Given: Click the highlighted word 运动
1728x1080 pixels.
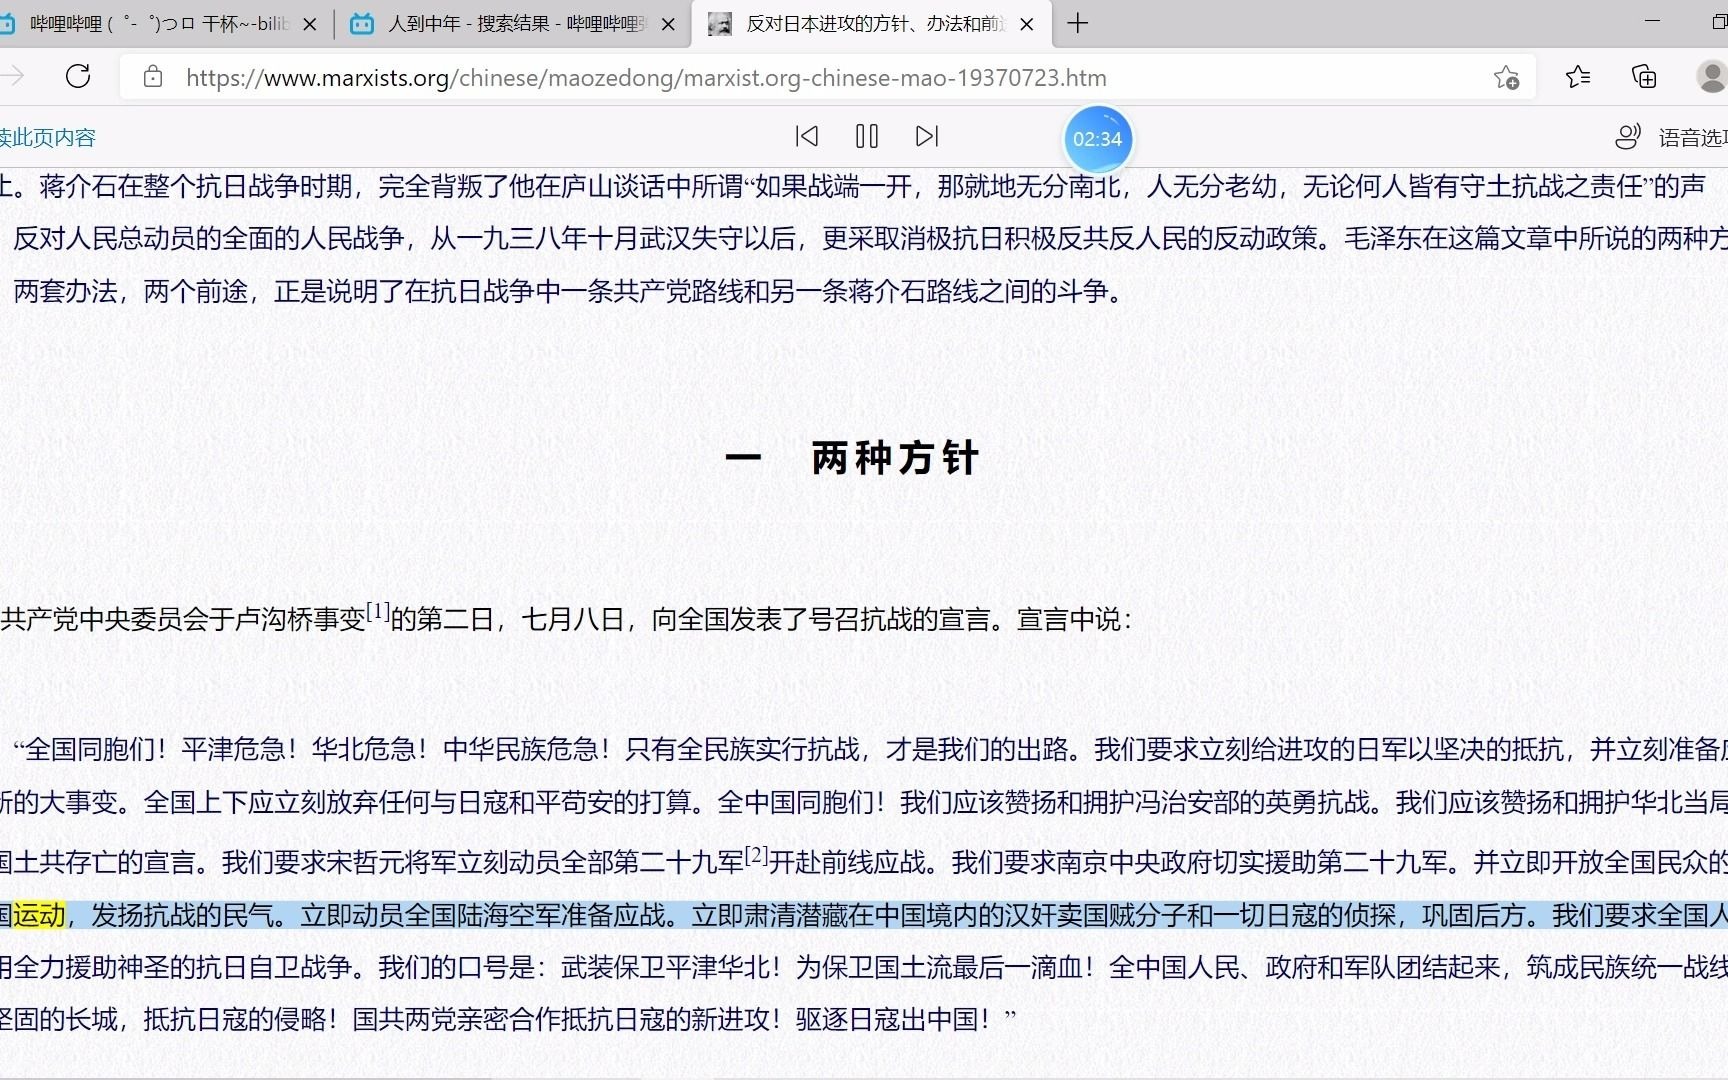Looking at the screenshot, I should click(39, 915).
